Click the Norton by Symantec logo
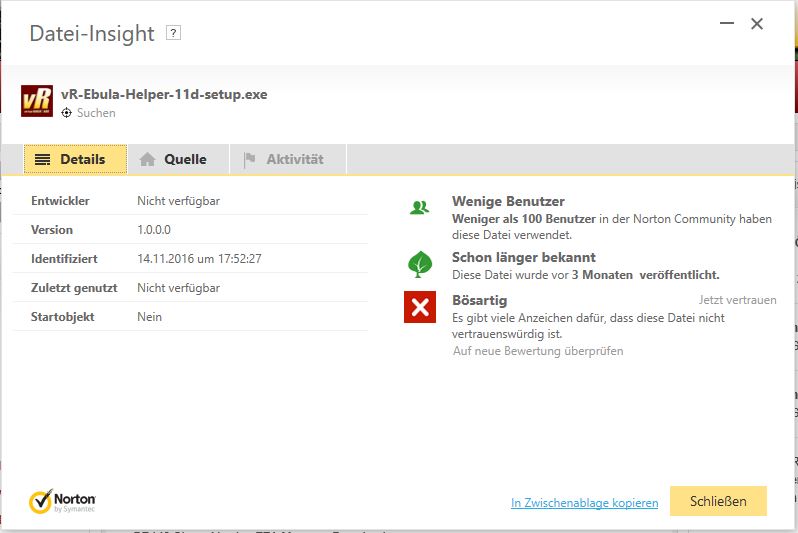This screenshot has height=533, width=798. click(62, 501)
